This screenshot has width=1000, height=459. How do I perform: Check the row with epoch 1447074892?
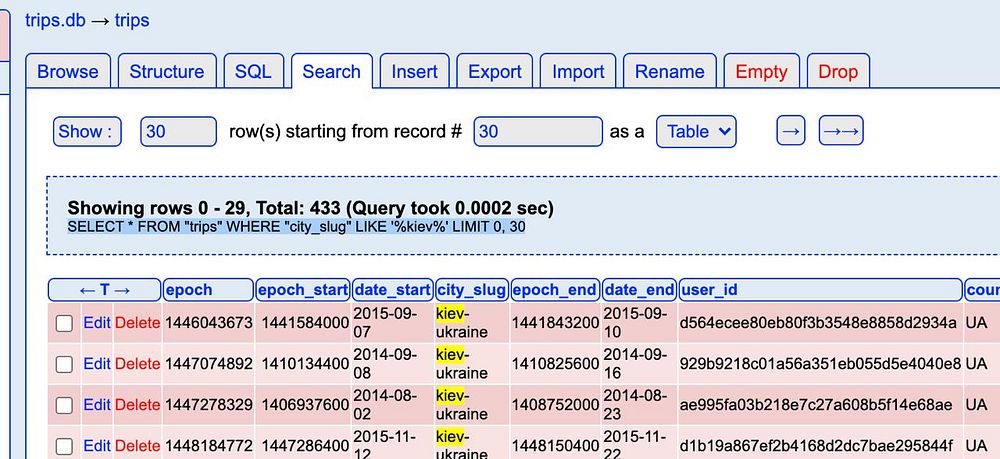coord(64,364)
